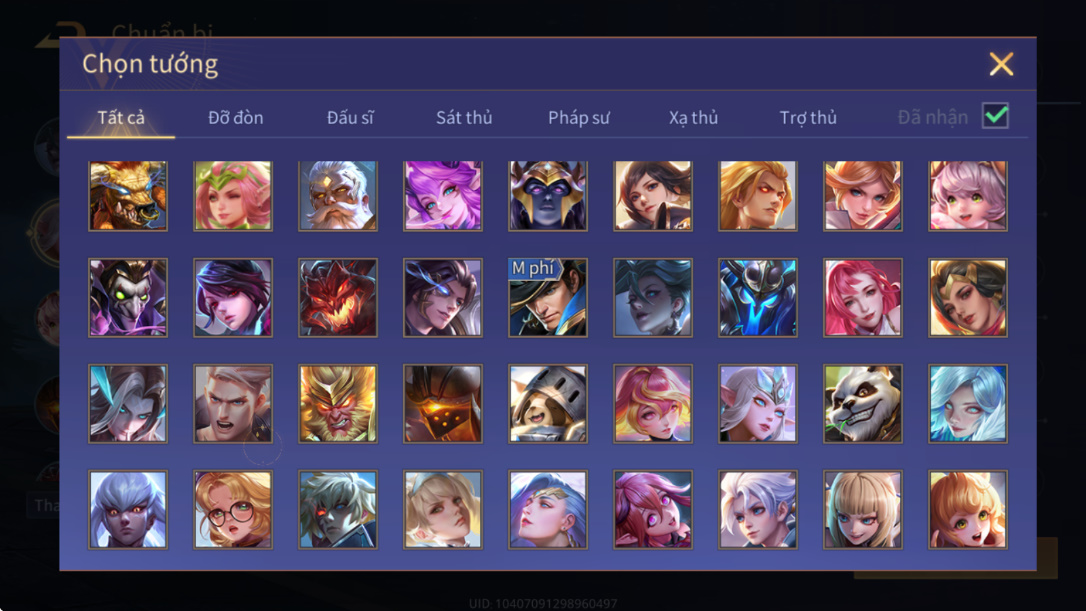Open the Đấu sĩ tab
The height and width of the screenshot is (611, 1086).
(x=350, y=118)
